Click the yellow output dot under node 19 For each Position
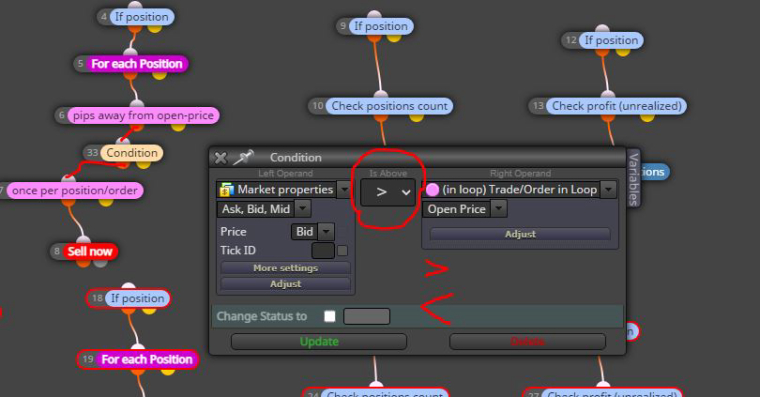This screenshot has height=397, width=760. click(168, 371)
